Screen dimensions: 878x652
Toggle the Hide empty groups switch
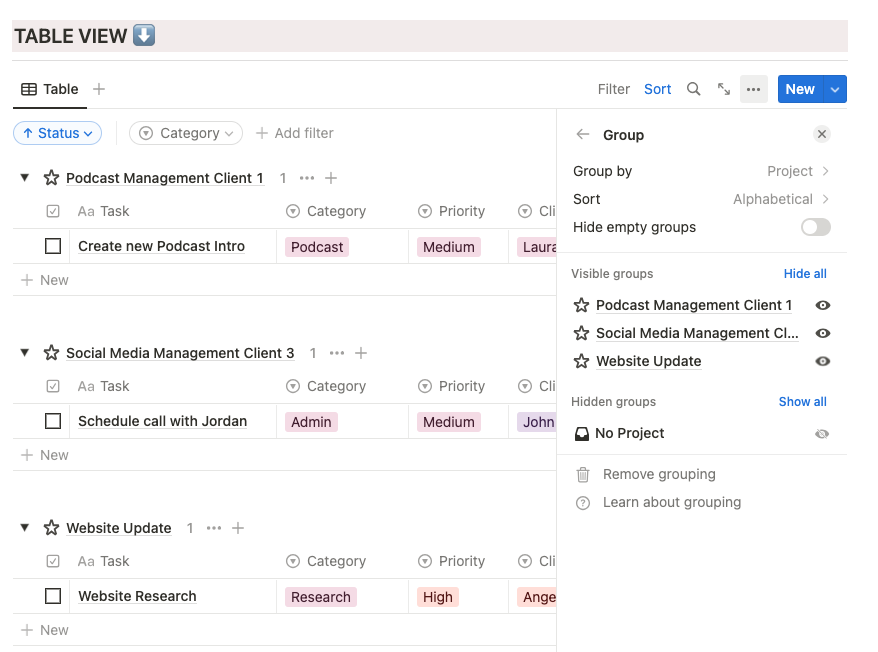(815, 227)
